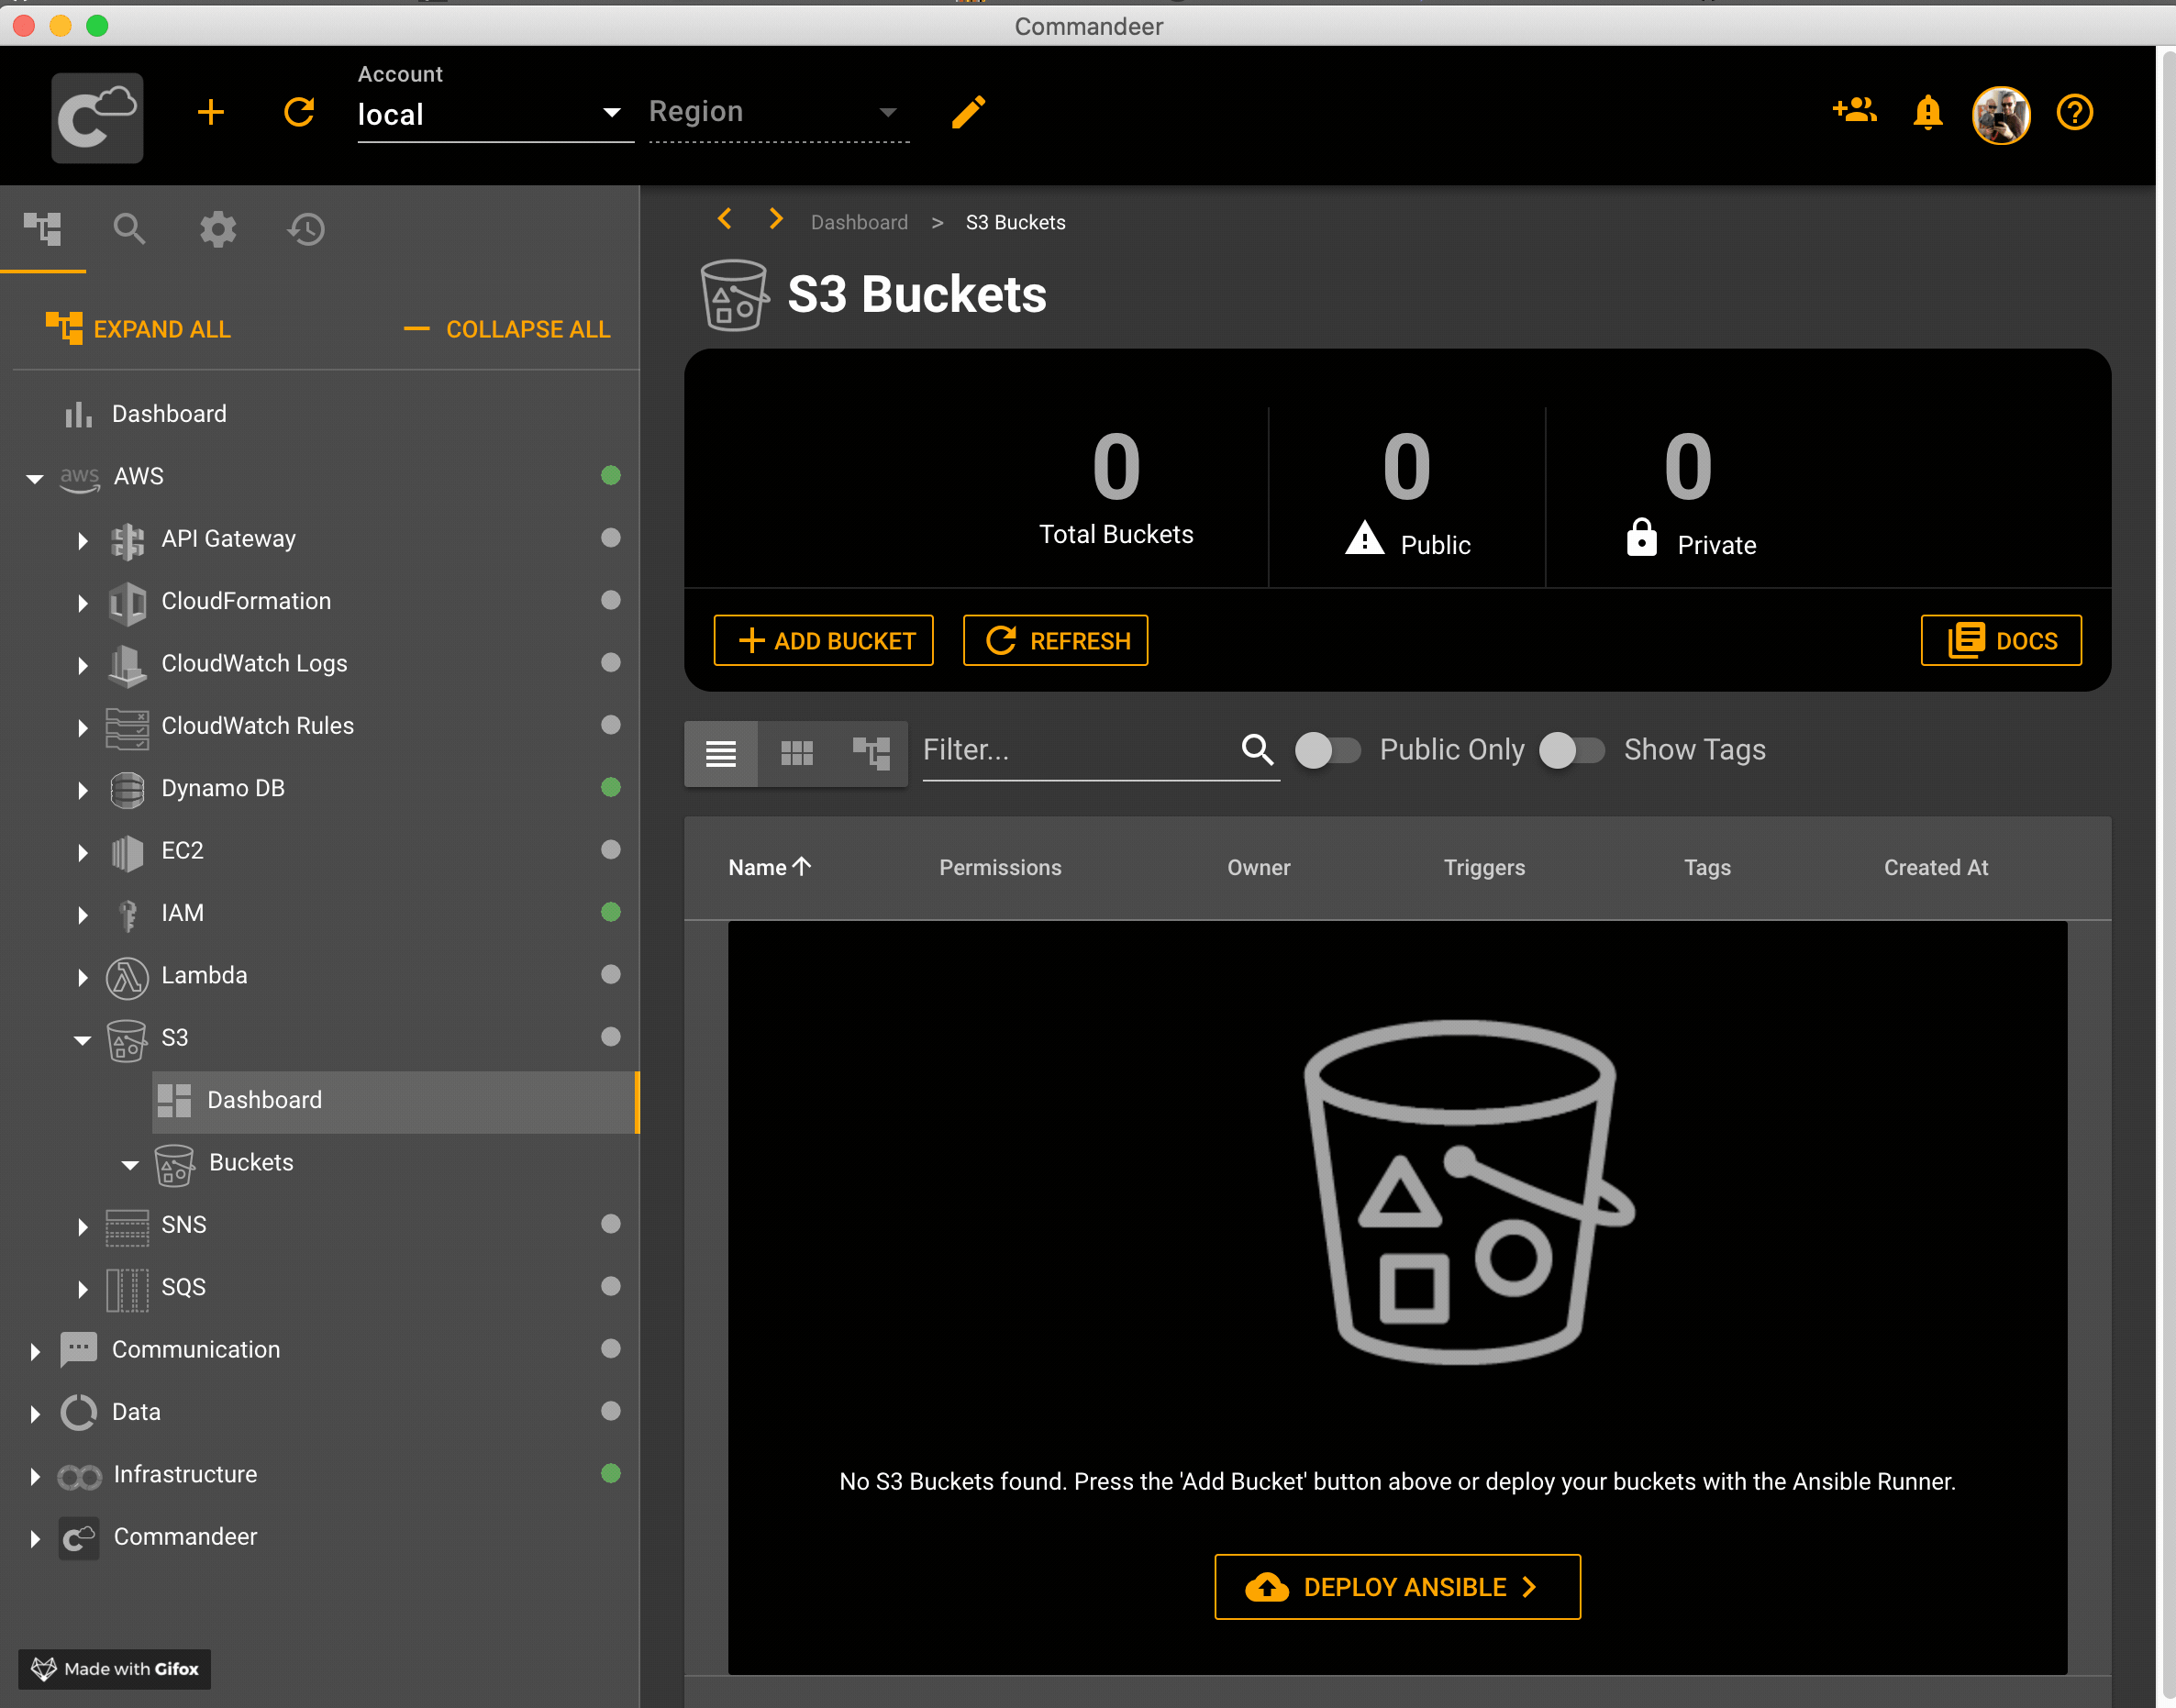This screenshot has width=2176, height=1708.
Task: Expand the Data group arrow
Action: coord(35,1413)
